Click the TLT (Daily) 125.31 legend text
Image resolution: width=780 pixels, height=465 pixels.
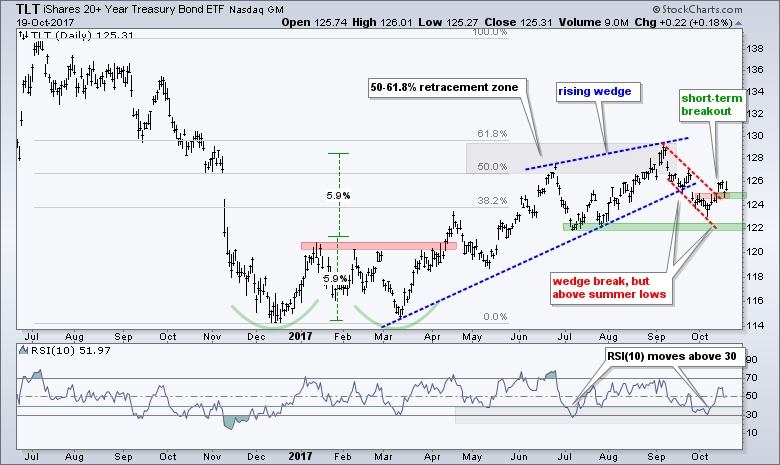click(x=82, y=35)
